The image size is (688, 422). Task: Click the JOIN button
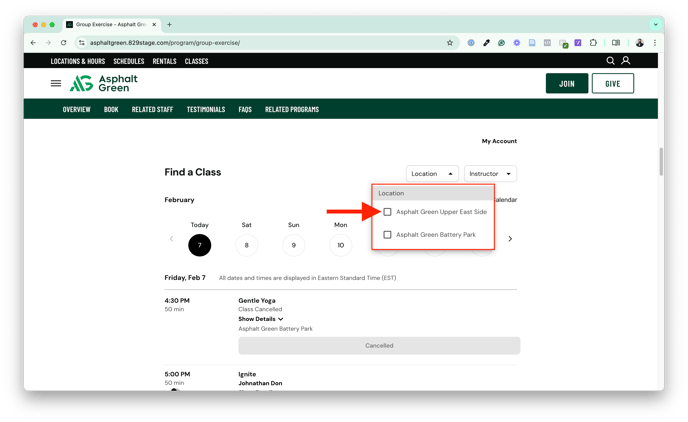(567, 83)
